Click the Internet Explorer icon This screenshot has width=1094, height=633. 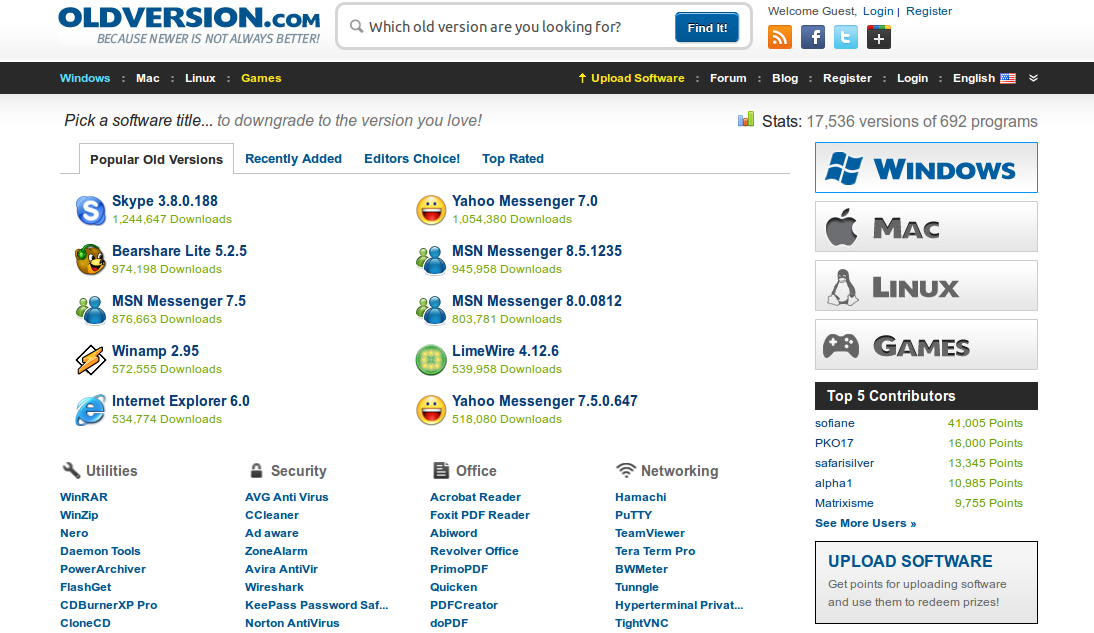click(x=91, y=410)
